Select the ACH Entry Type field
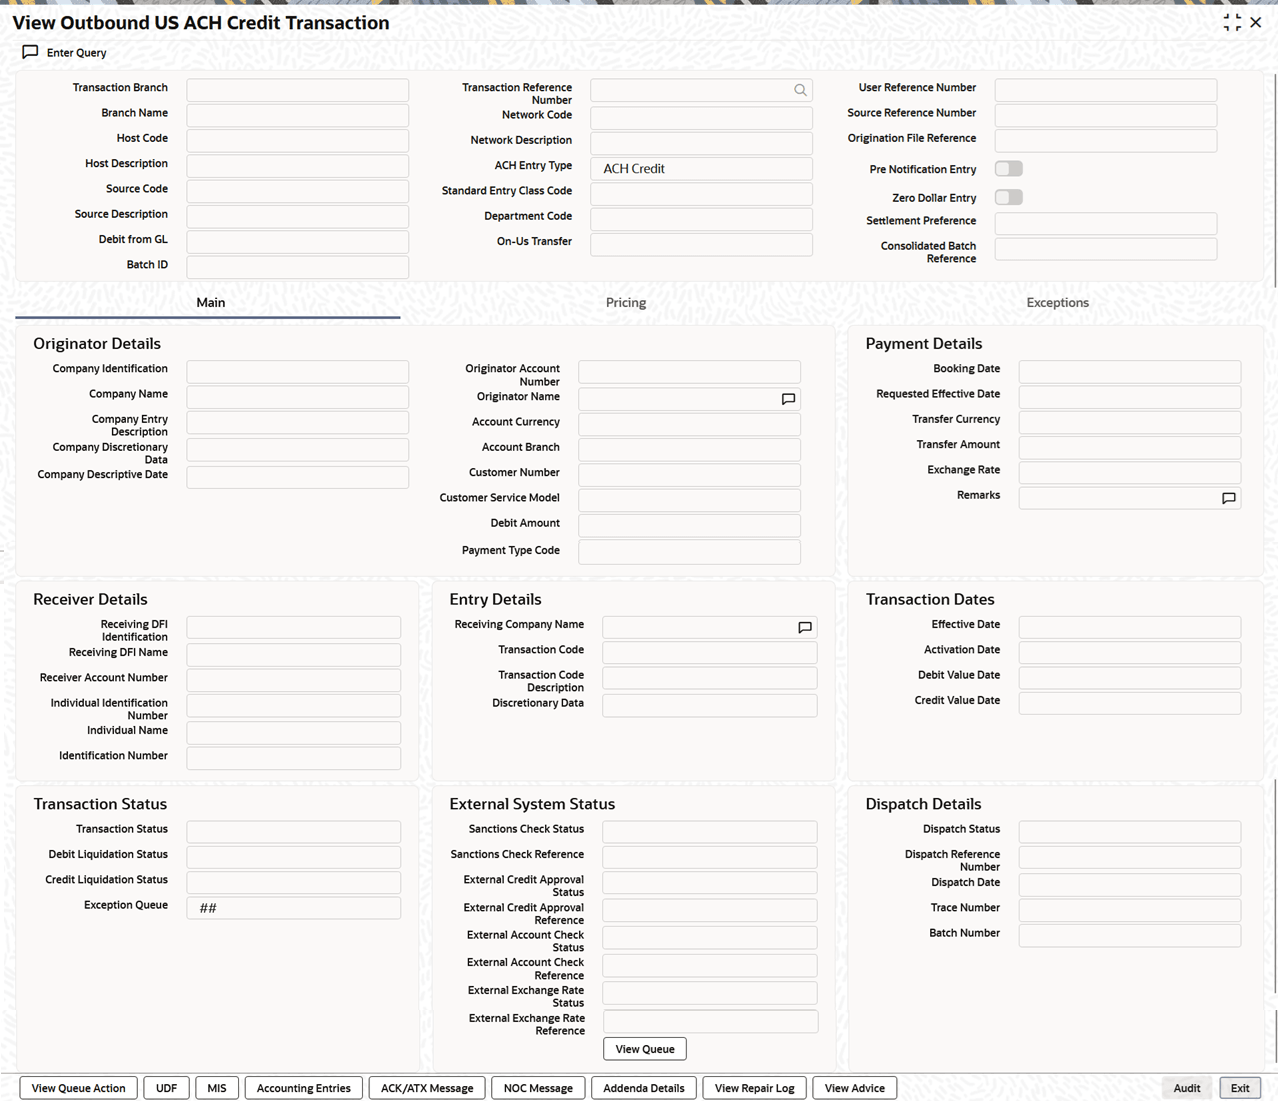Image resolution: width=1278 pixels, height=1101 pixels. point(701,168)
